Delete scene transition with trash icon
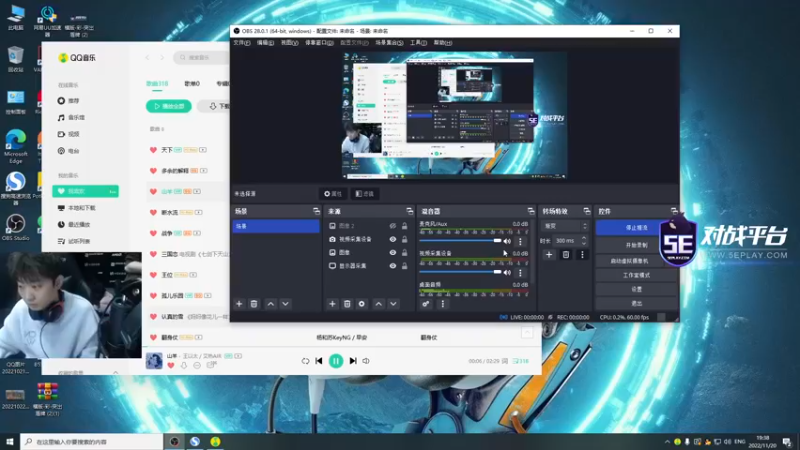This screenshot has width=800, height=450. coord(566,255)
